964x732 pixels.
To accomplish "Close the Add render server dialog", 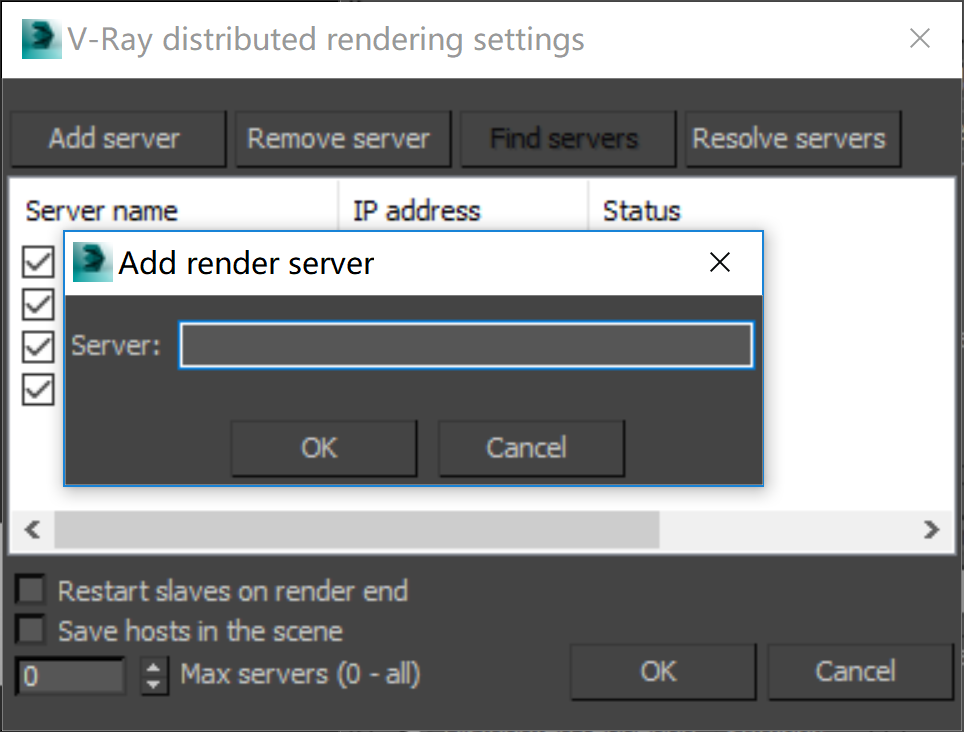I will pos(719,262).
